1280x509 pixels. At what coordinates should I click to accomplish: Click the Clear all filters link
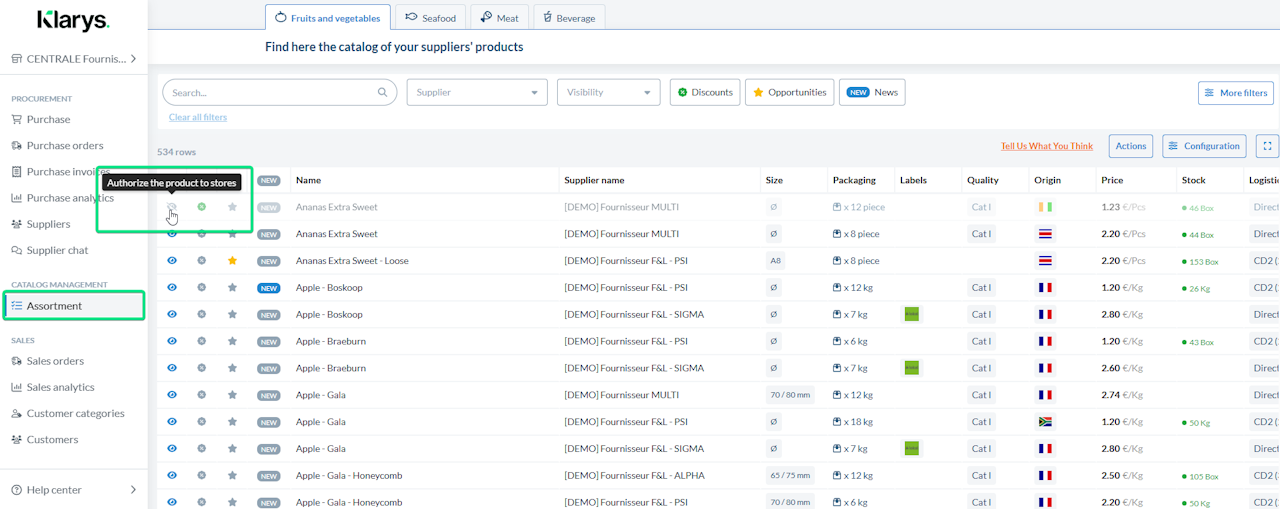[198, 117]
